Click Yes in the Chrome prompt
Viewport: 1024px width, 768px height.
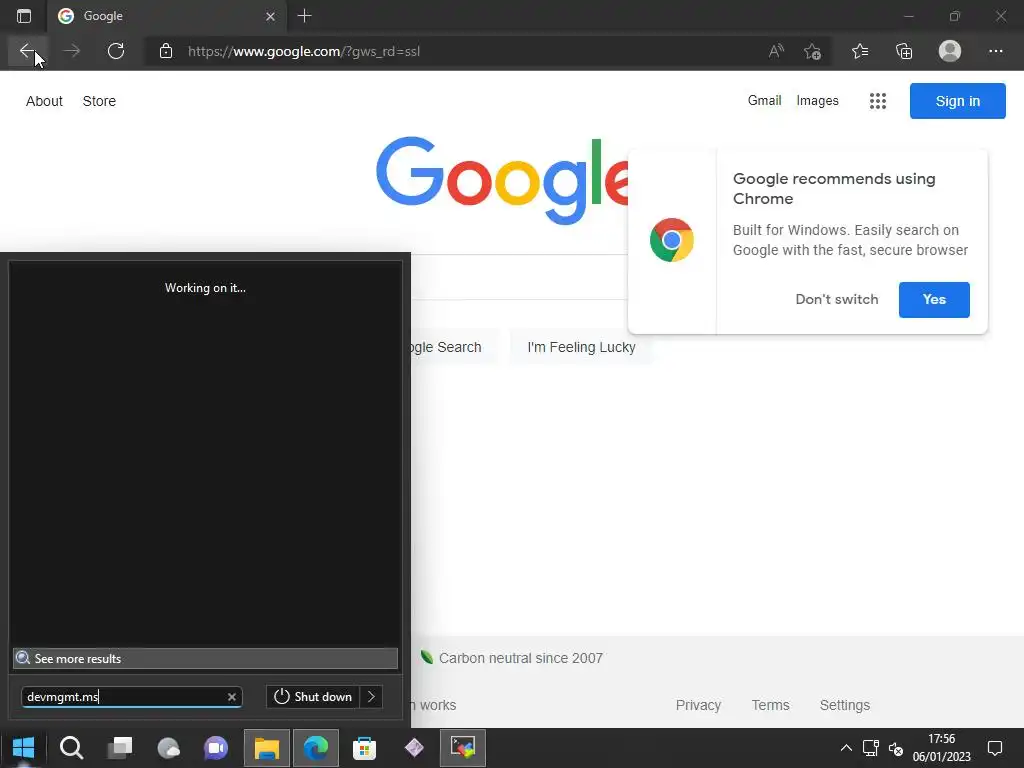tap(934, 300)
